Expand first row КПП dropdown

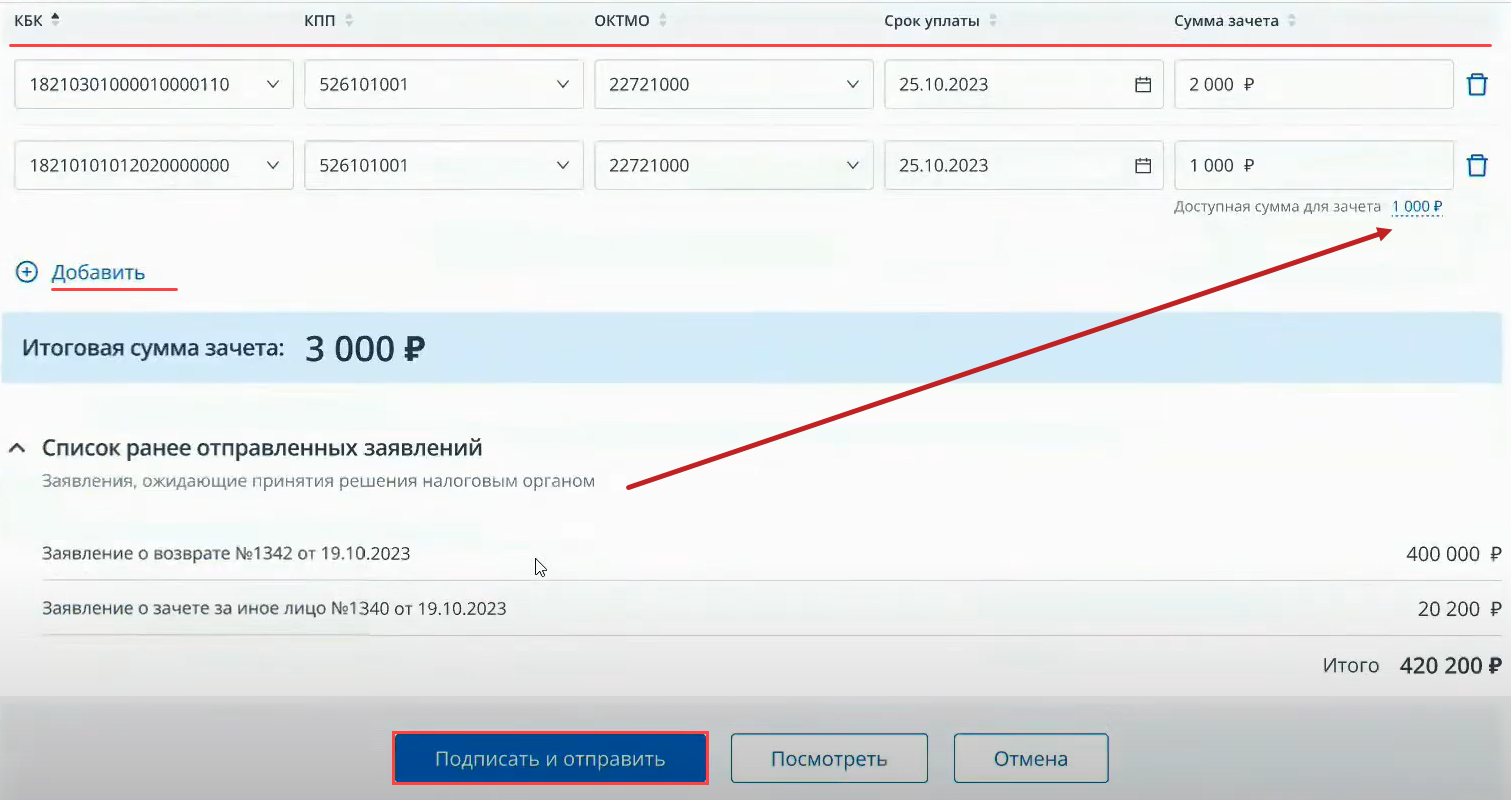click(x=563, y=85)
